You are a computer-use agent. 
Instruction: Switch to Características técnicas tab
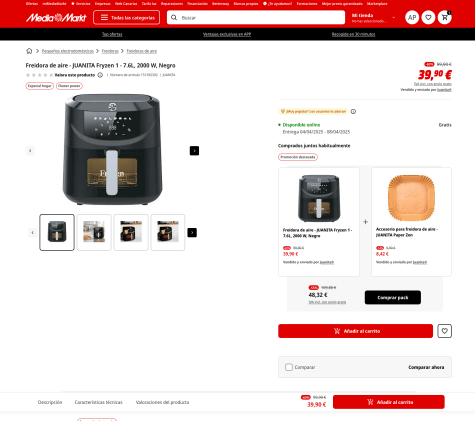coord(98,402)
